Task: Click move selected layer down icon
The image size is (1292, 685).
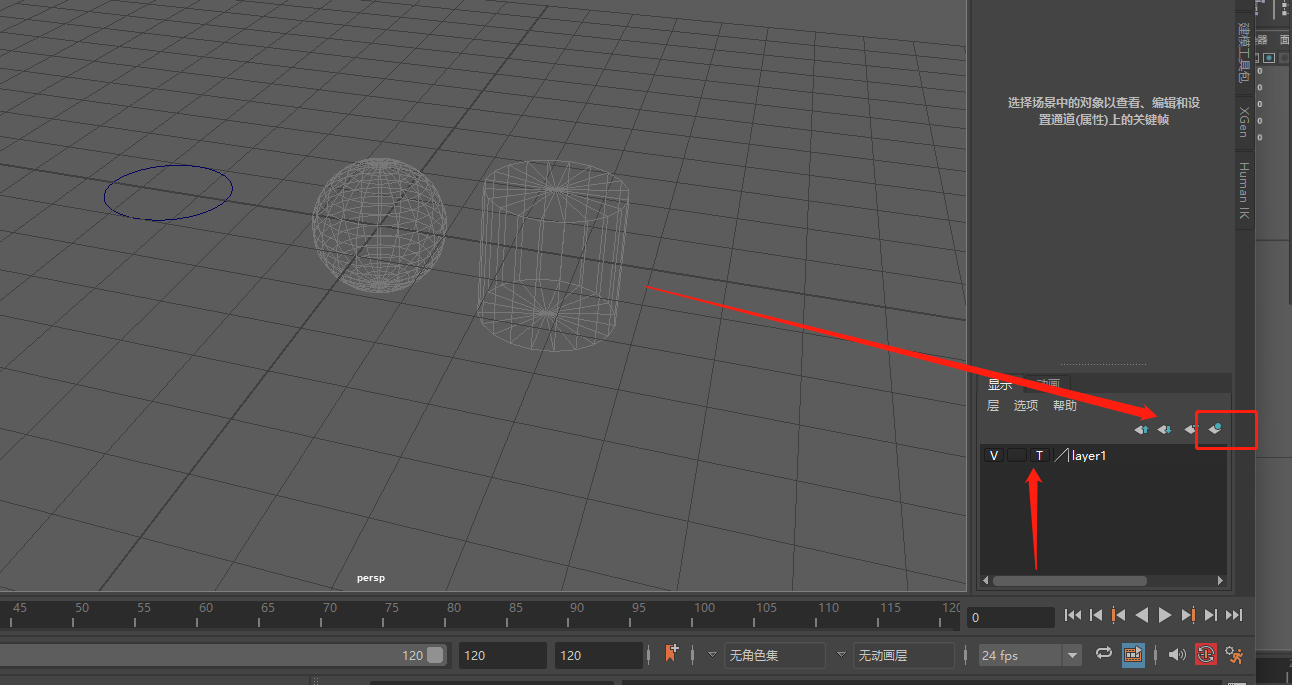Action: [x=1165, y=429]
